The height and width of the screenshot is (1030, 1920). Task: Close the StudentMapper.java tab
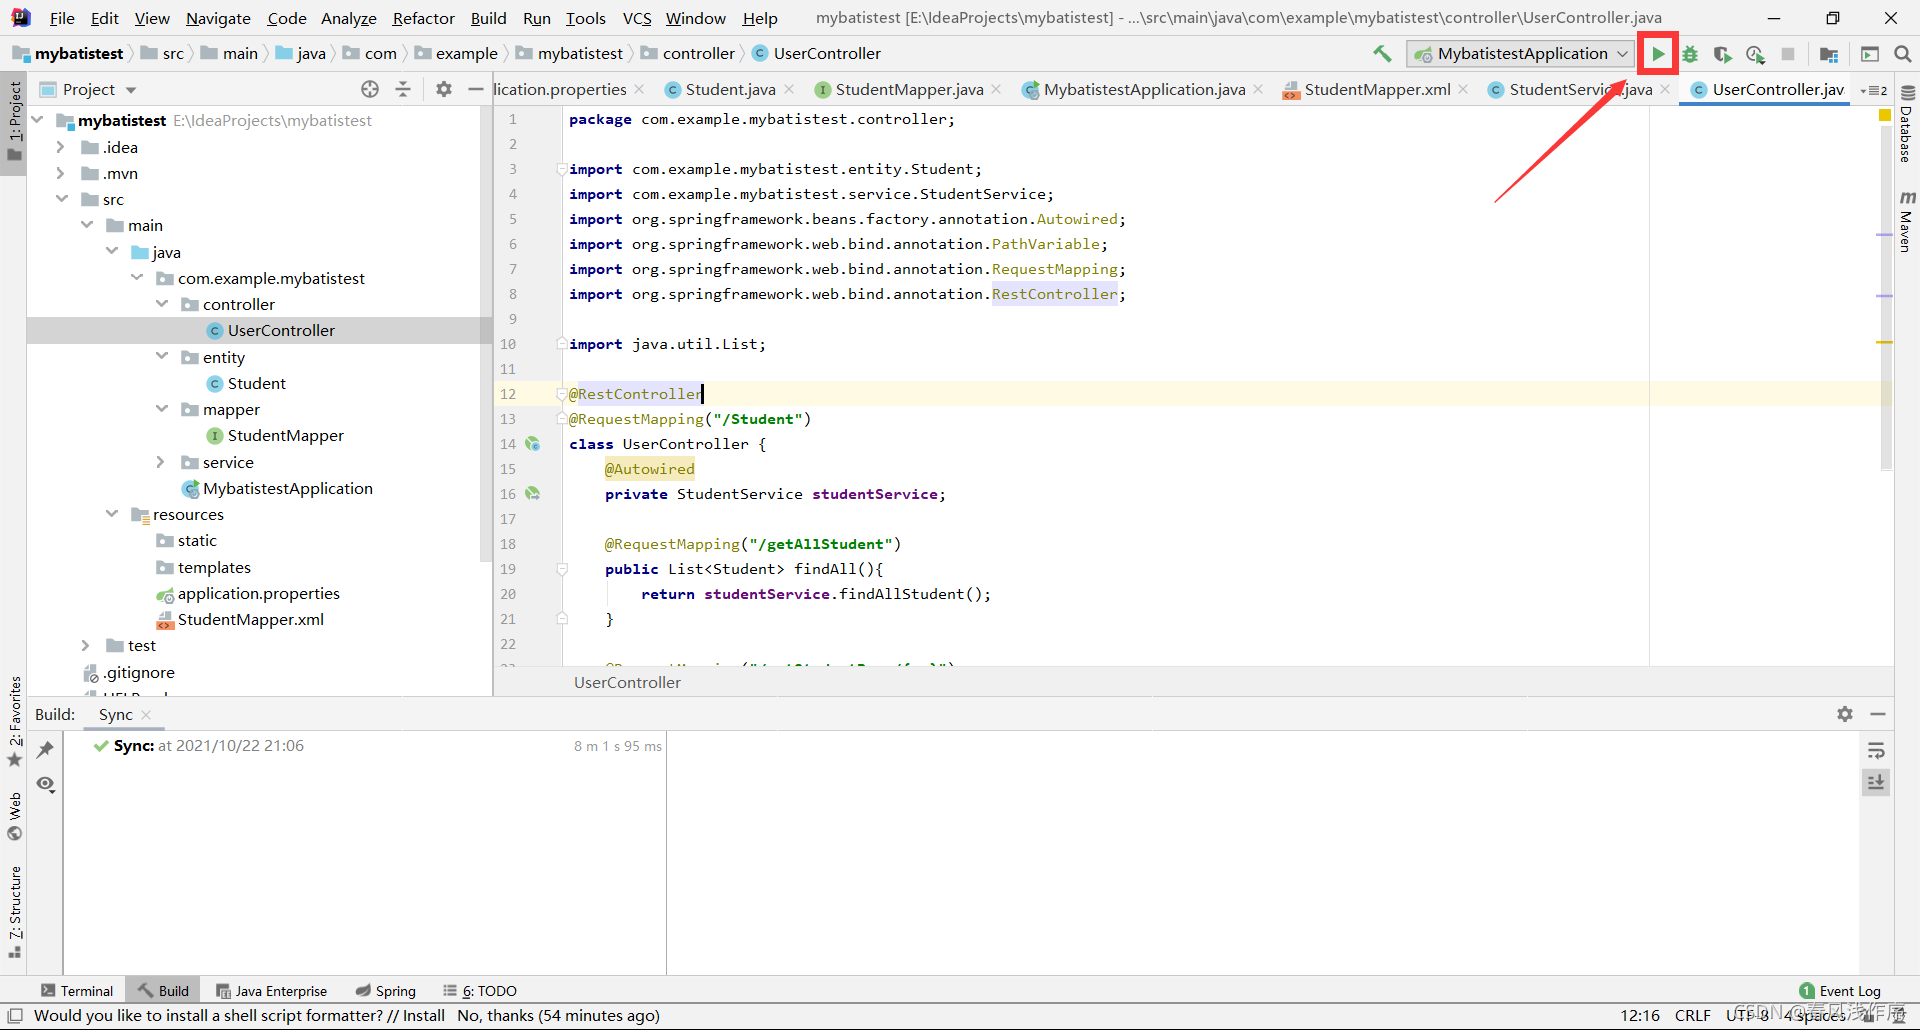click(x=996, y=90)
